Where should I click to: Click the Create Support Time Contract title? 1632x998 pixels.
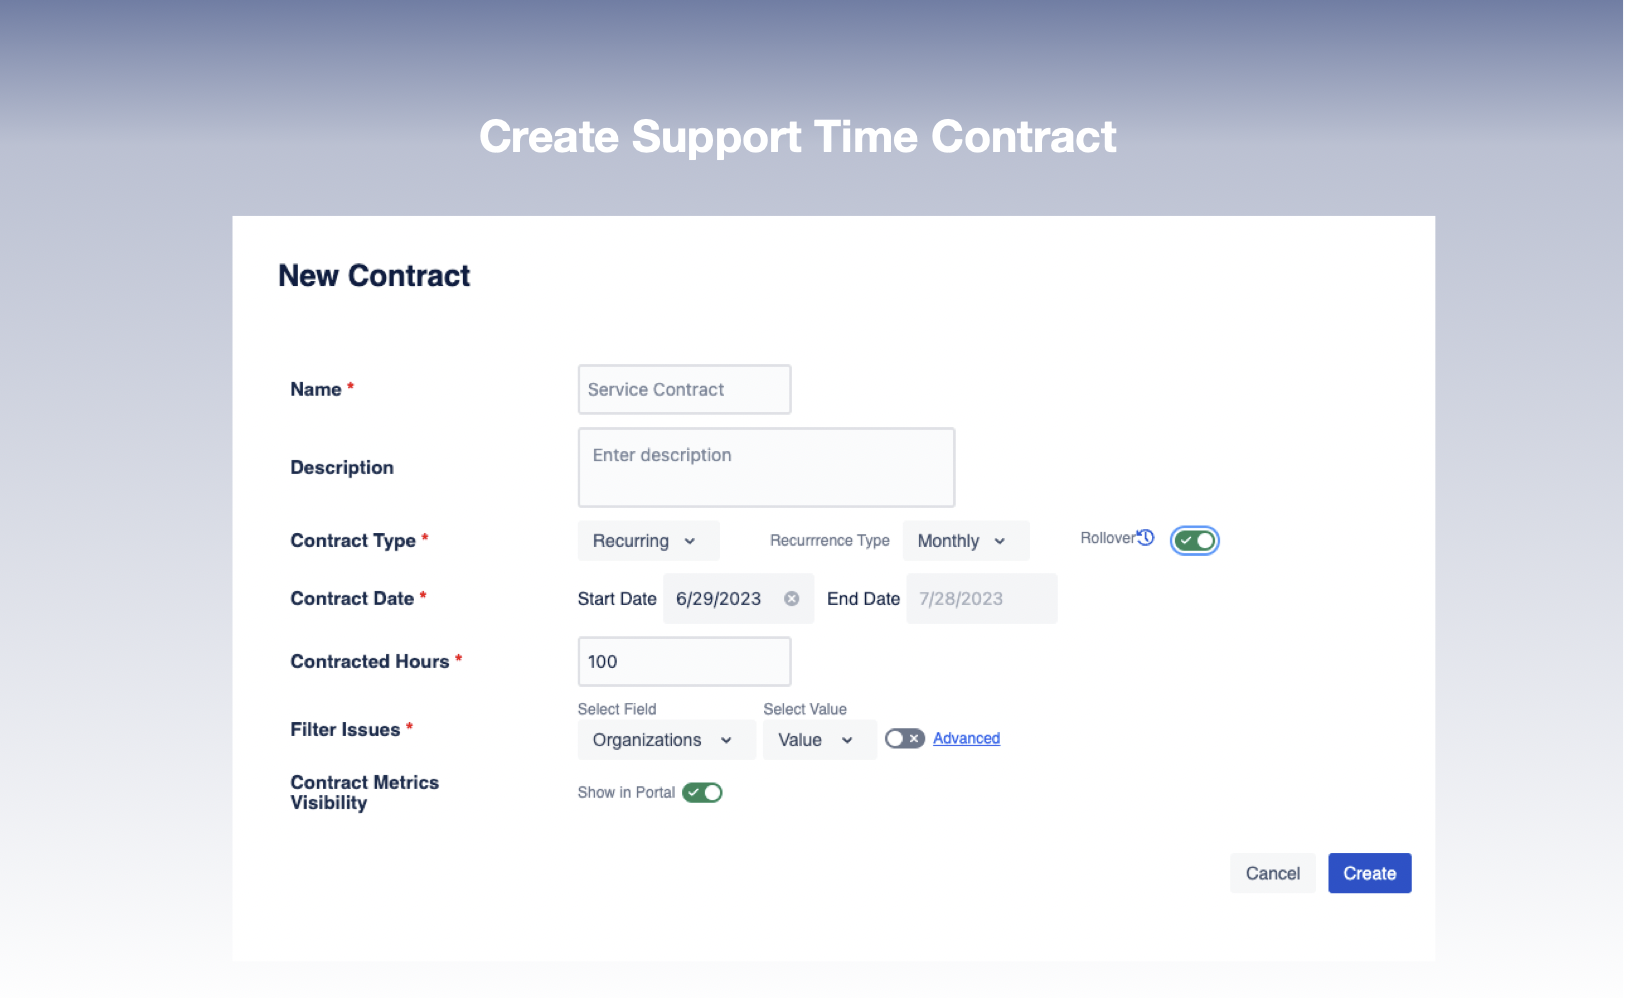coord(797,137)
